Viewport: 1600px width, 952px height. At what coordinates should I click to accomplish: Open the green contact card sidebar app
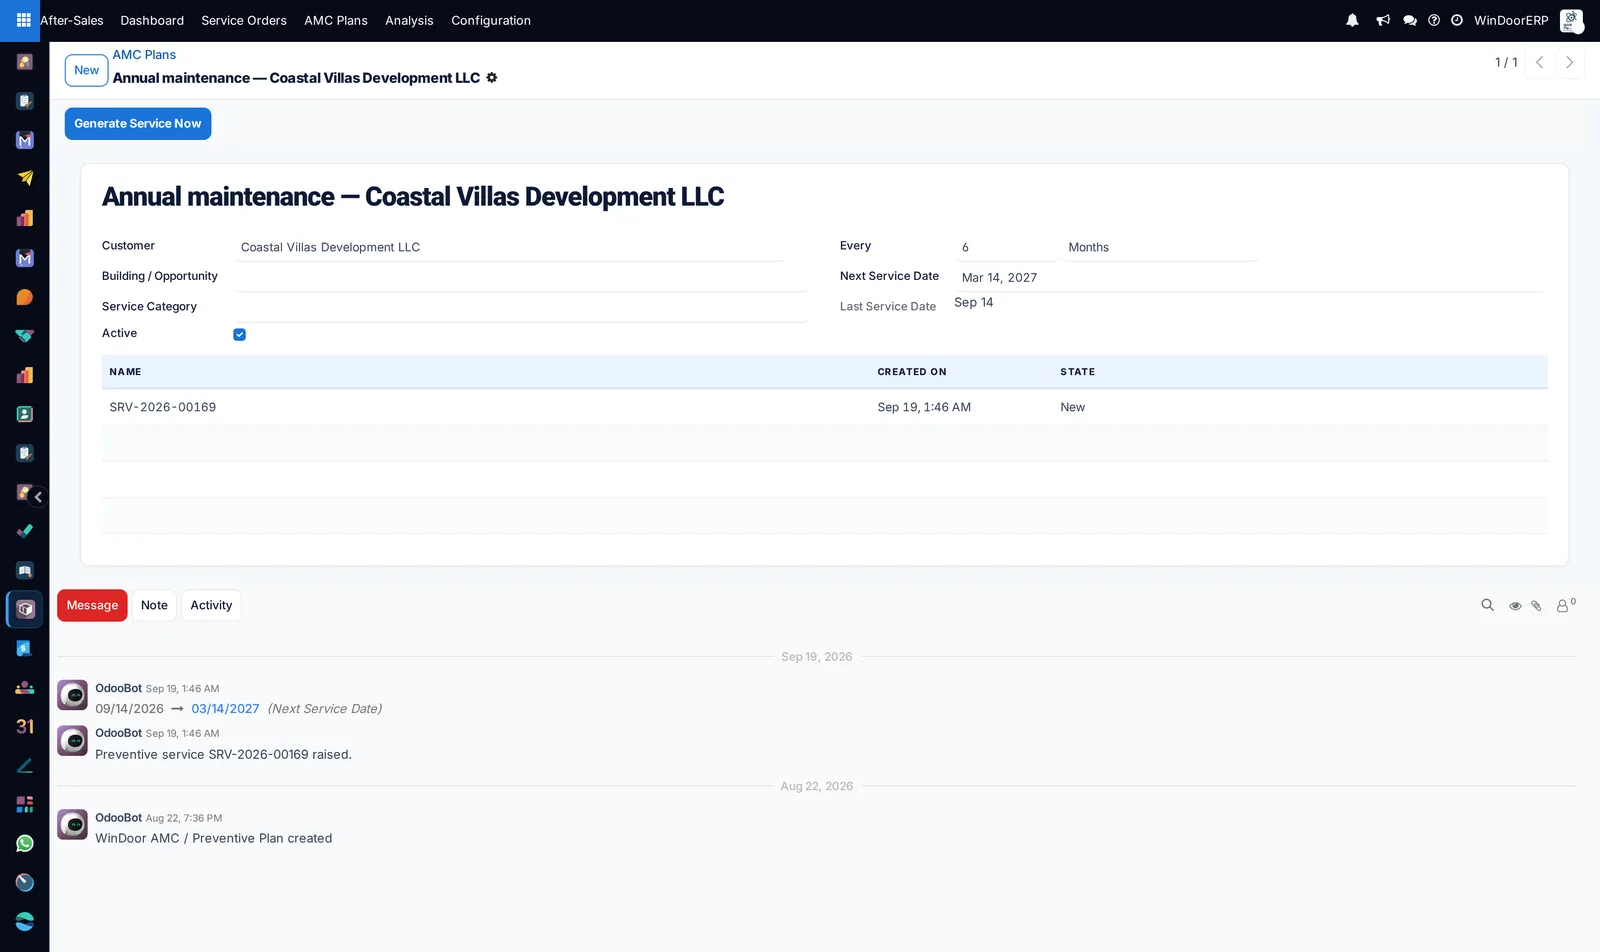coord(25,414)
